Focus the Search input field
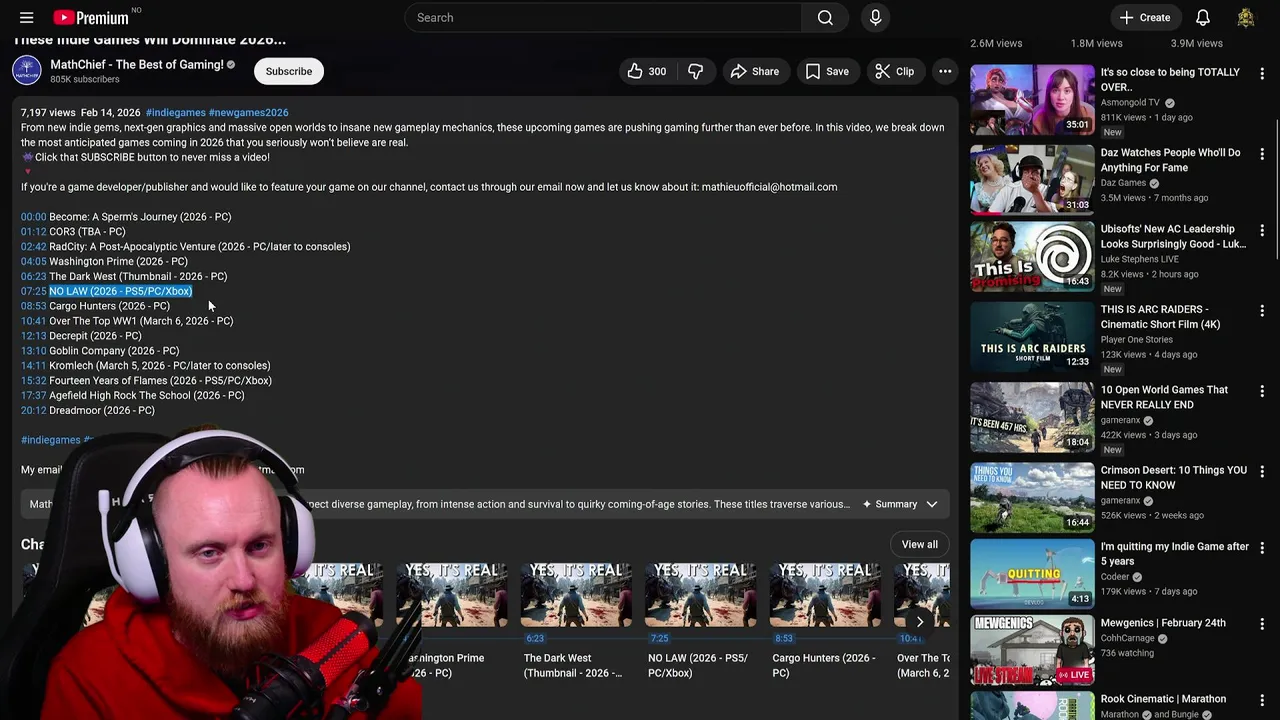 [x=603, y=17]
